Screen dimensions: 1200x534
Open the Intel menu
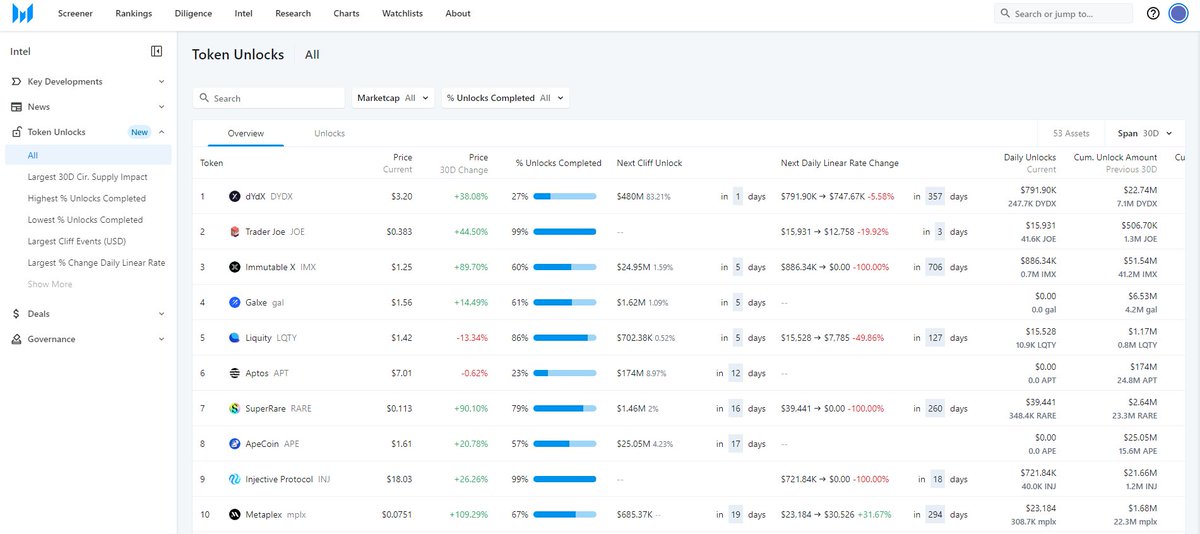pyautogui.click(x=243, y=14)
